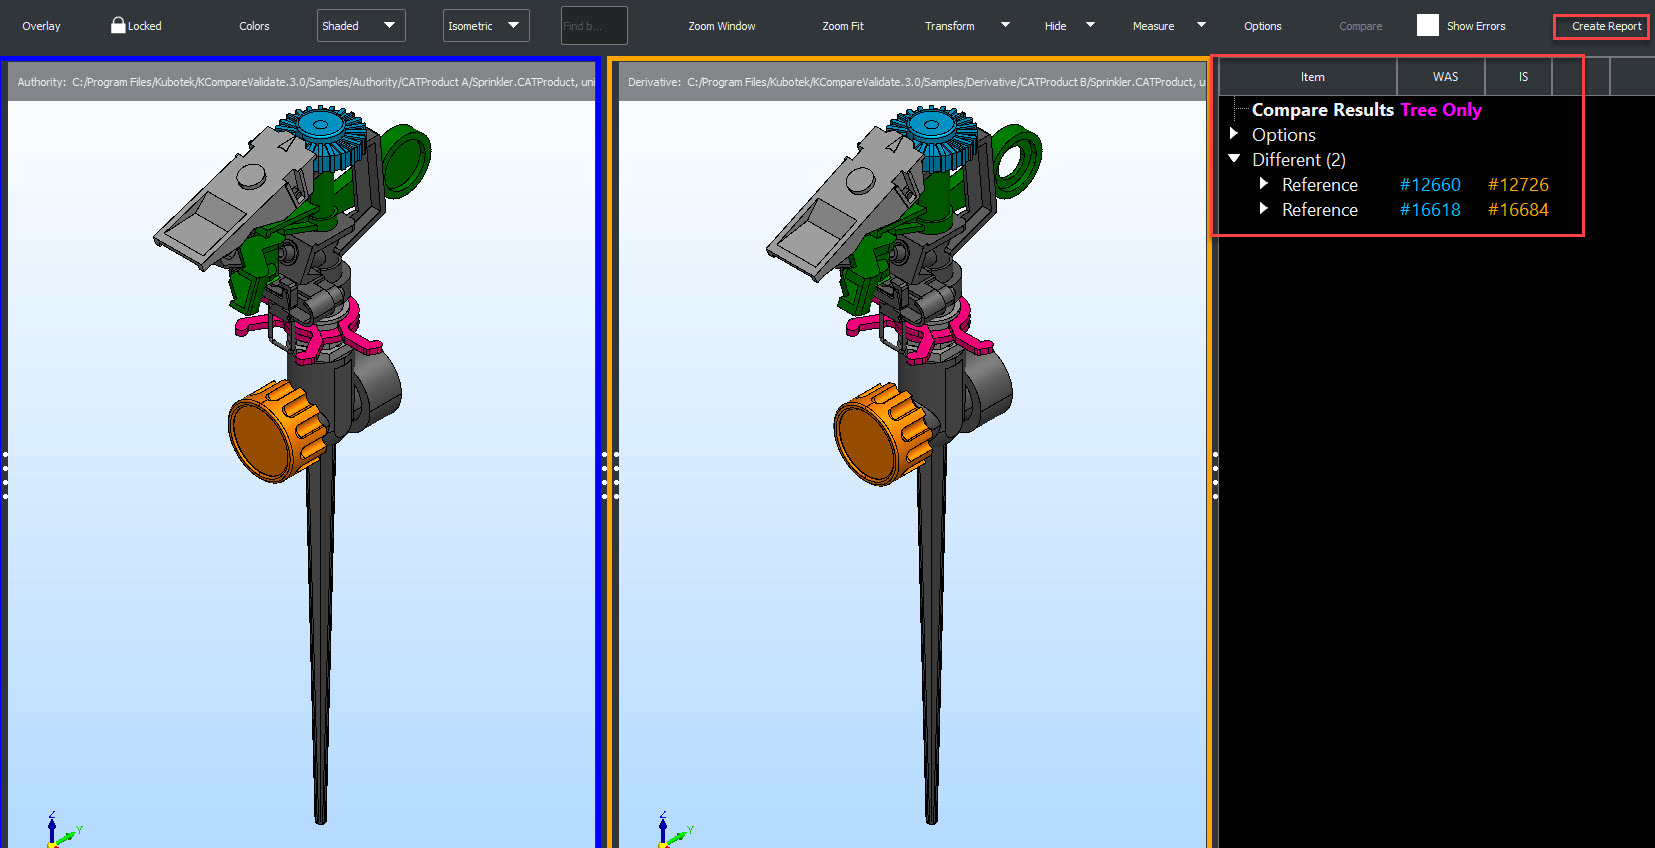Viewport: 1655px width, 848px height.
Task: Click the Zoom Fit button
Action: tap(842, 26)
